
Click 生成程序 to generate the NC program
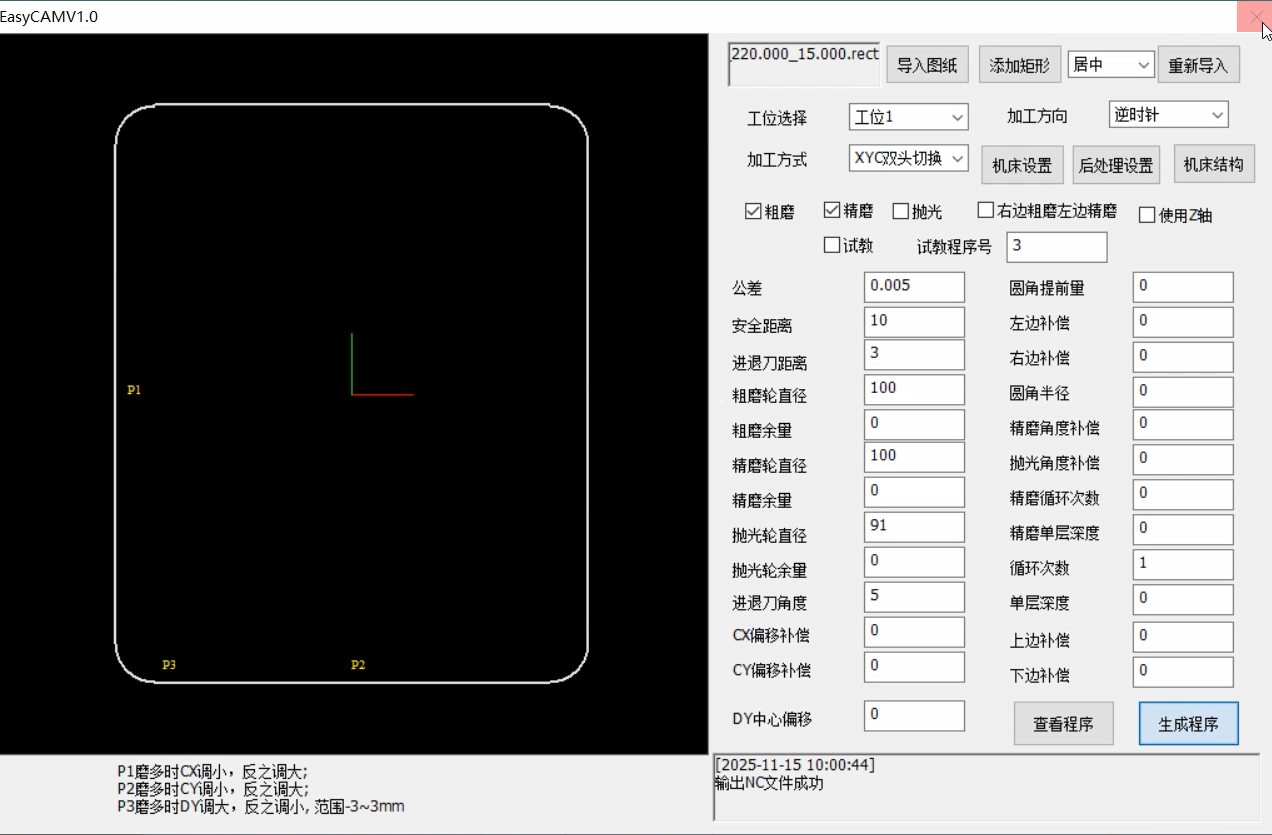(x=1188, y=723)
